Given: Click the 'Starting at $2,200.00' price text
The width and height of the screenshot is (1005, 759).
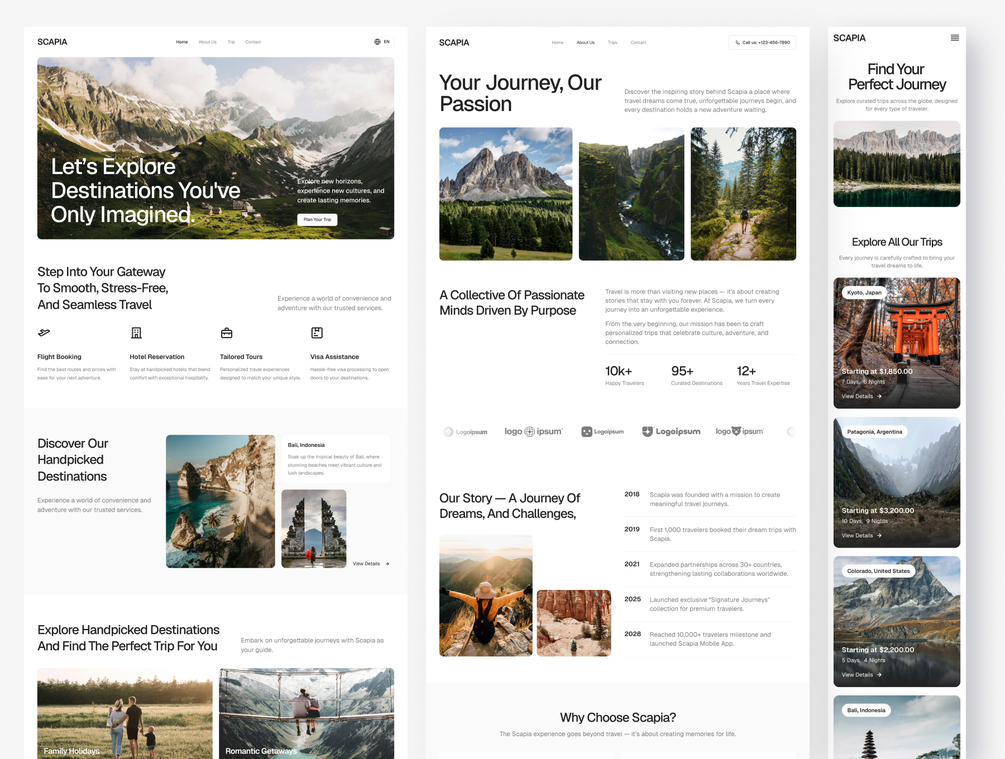Looking at the screenshot, I should (877, 649).
